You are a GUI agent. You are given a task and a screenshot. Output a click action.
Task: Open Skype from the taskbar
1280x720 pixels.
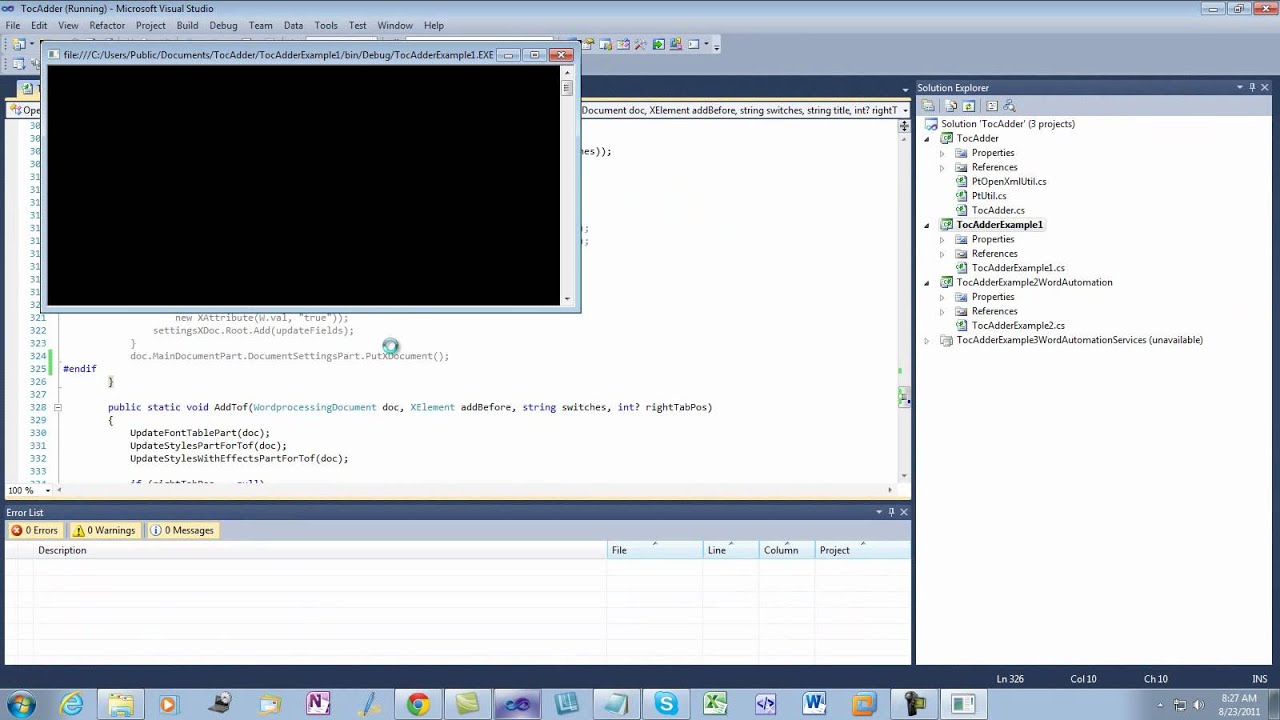(665, 704)
